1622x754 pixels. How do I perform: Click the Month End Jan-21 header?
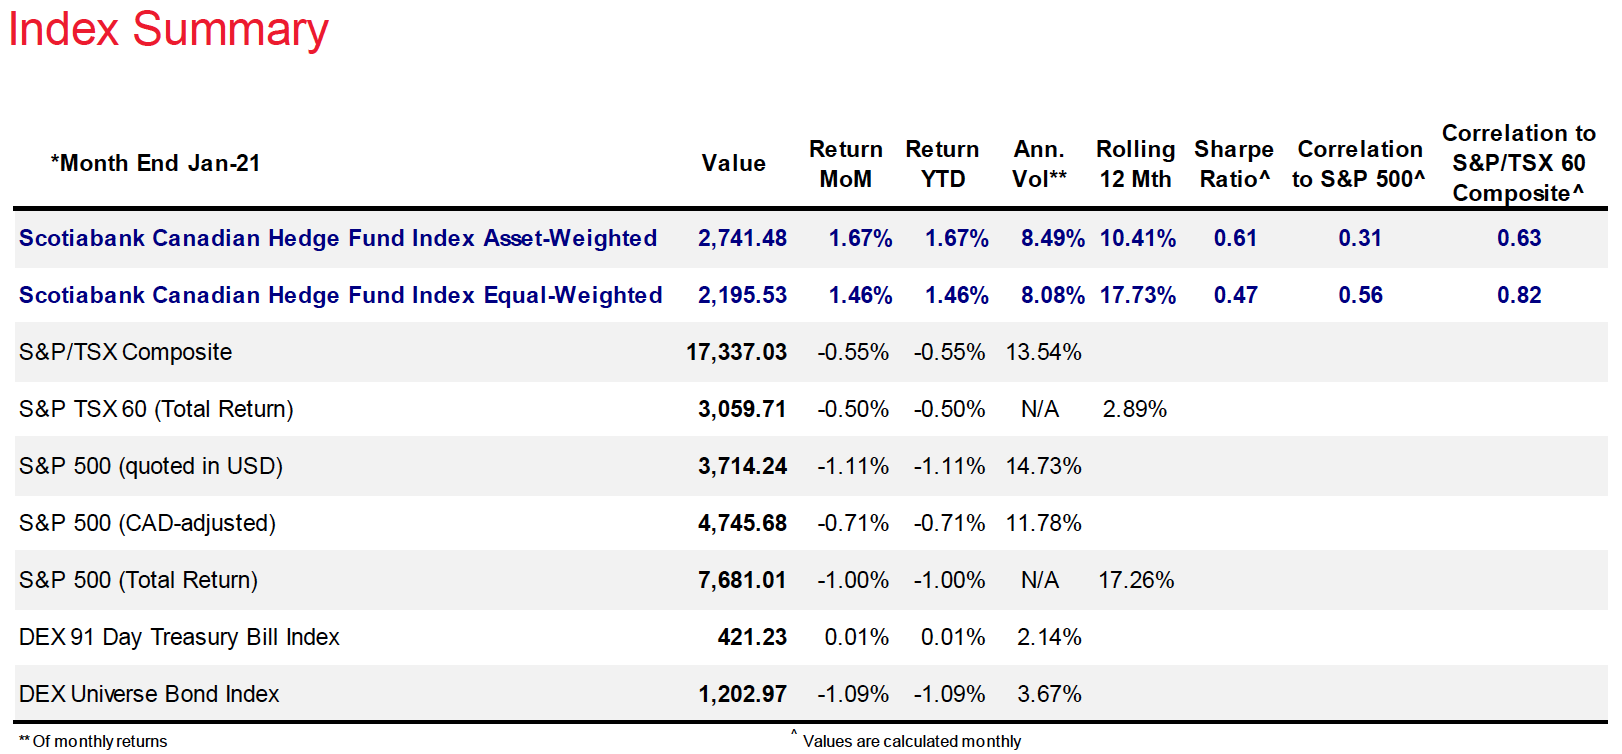coord(155,163)
